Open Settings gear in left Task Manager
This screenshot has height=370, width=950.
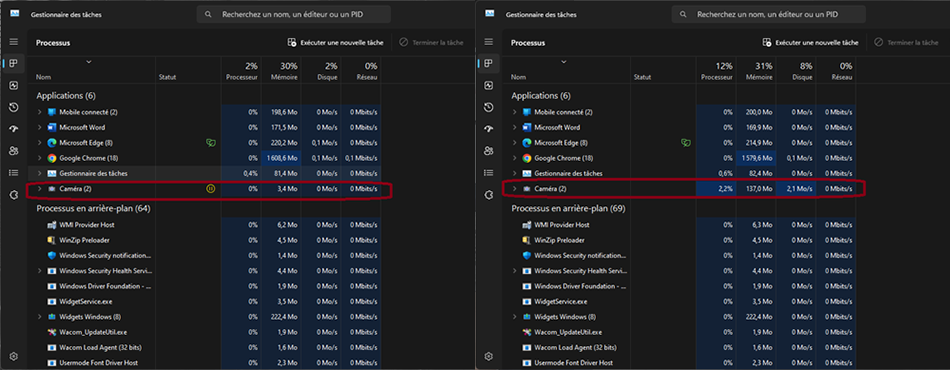click(14, 356)
